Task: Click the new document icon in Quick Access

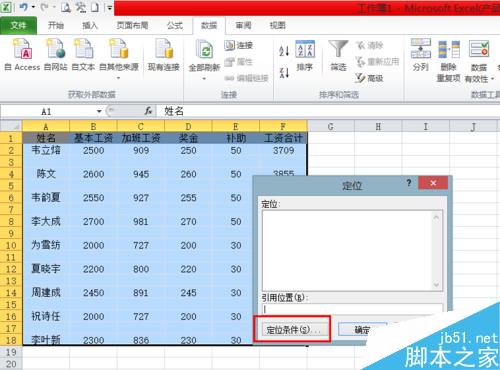Action: [x=95, y=7]
